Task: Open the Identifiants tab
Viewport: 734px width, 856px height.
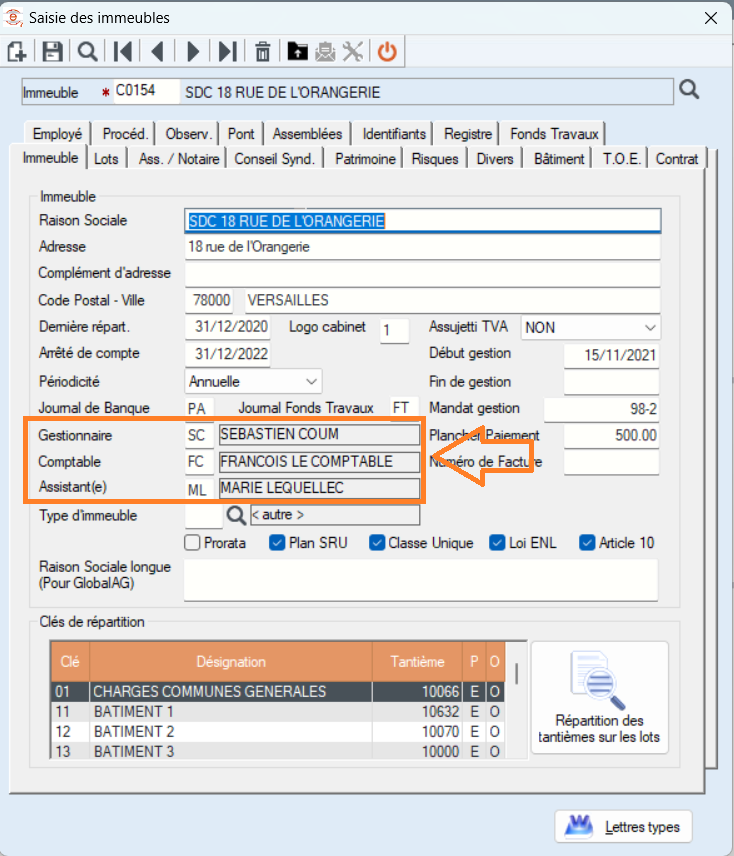Action: coord(394,134)
